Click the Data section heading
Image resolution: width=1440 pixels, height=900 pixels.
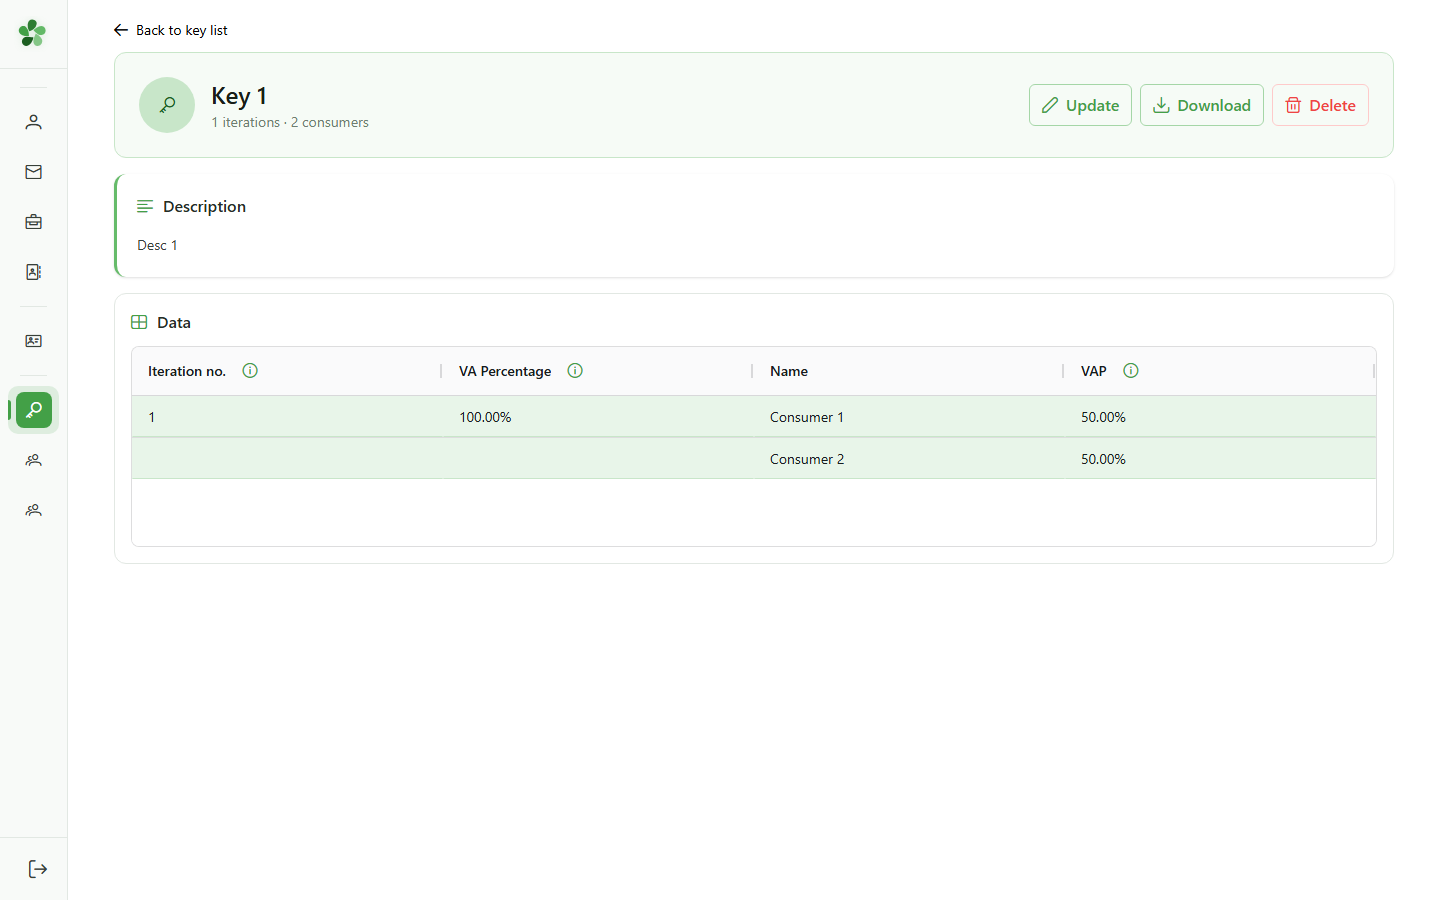174,322
